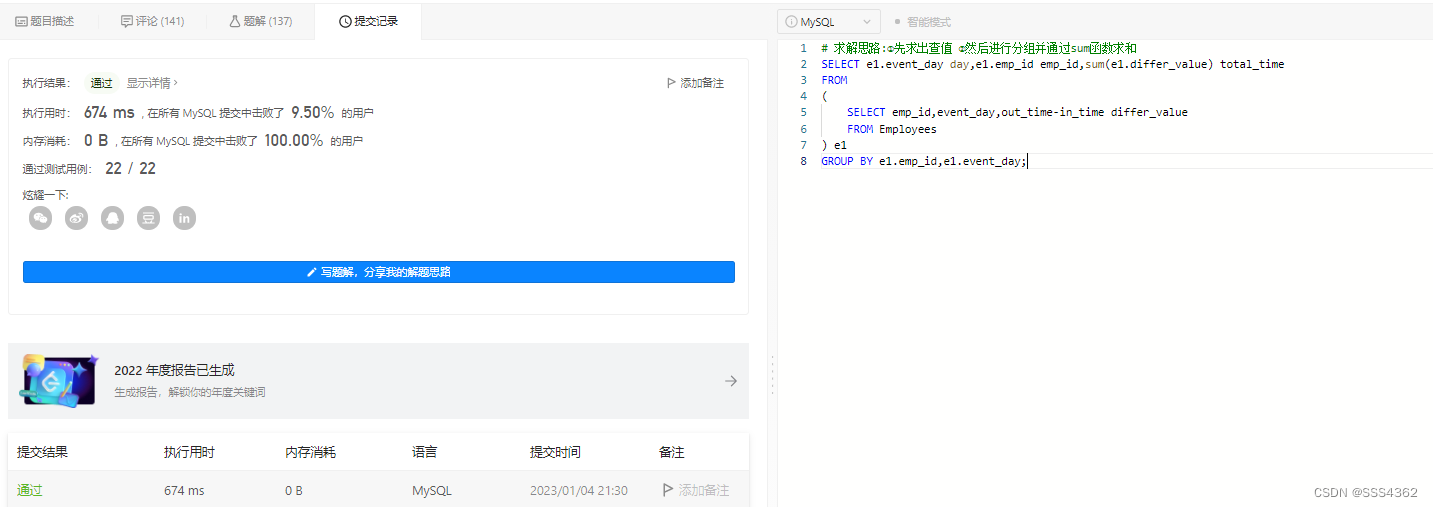Share result via Weibo icon
1433x507 pixels.
click(x=76, y=218)
